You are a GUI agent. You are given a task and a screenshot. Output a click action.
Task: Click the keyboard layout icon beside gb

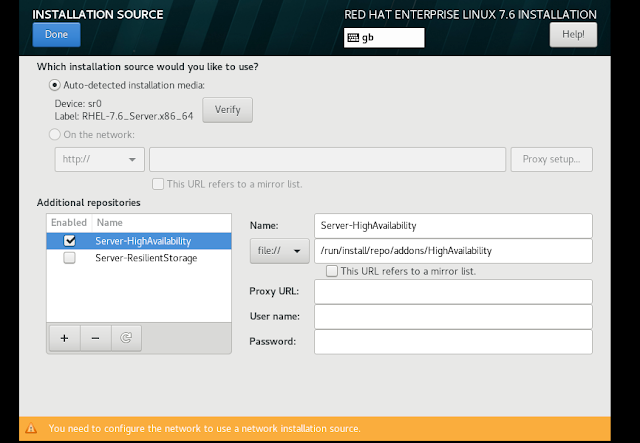353,38
